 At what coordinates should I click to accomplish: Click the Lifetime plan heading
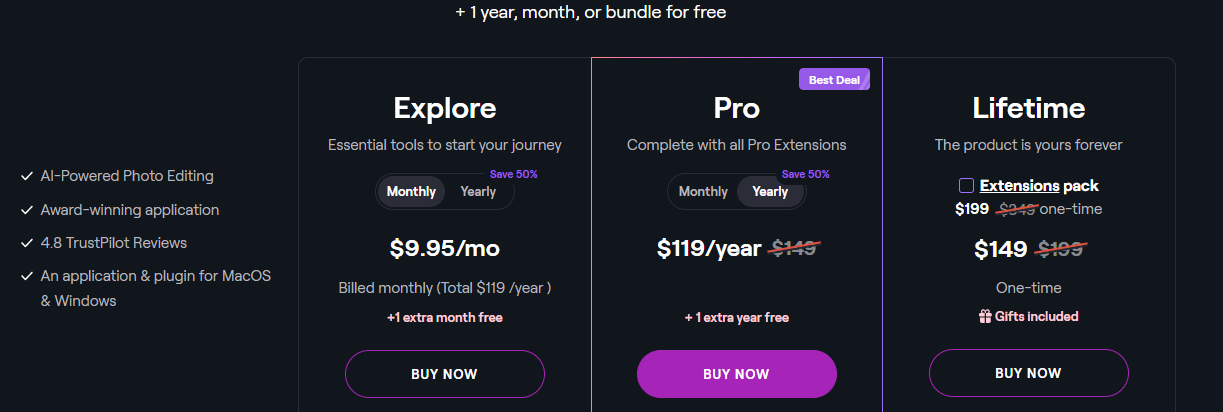(1028, 108)
